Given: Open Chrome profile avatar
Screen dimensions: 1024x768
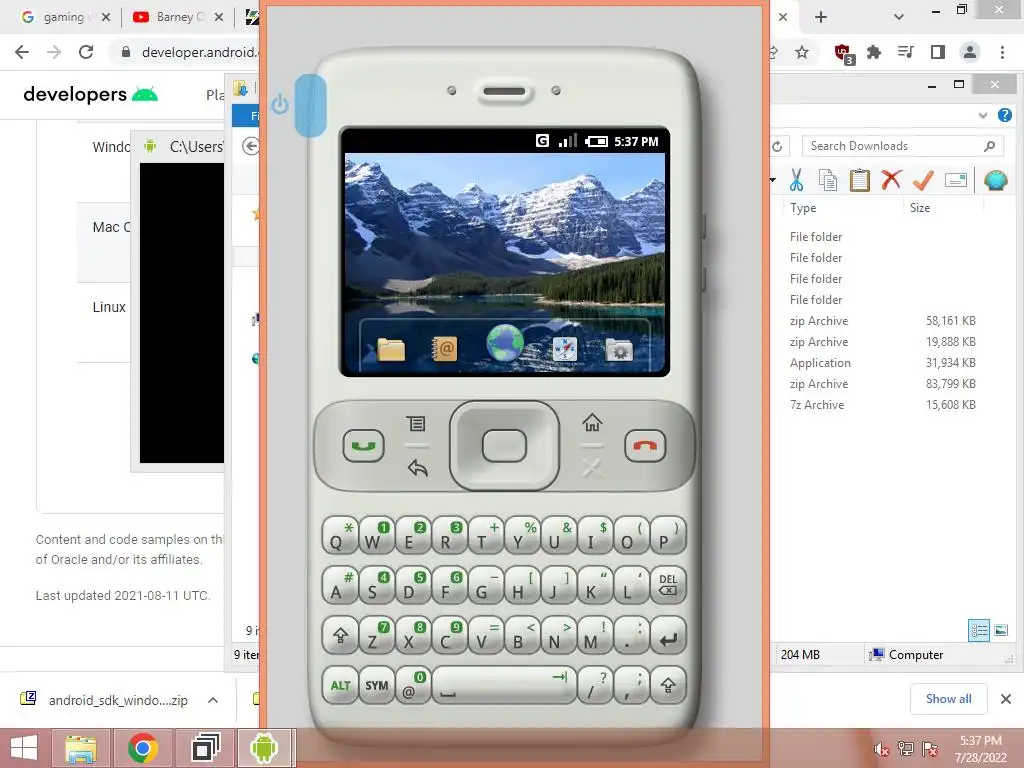Looking at the screenshot, I should click(x=970, y=52).
